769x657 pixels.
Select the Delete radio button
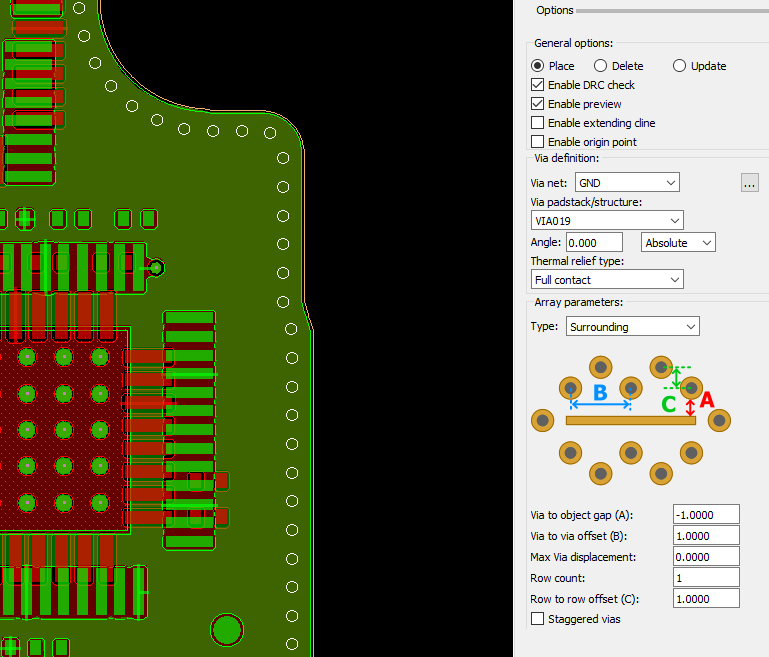pyautogui.click(x=600, y=66)
